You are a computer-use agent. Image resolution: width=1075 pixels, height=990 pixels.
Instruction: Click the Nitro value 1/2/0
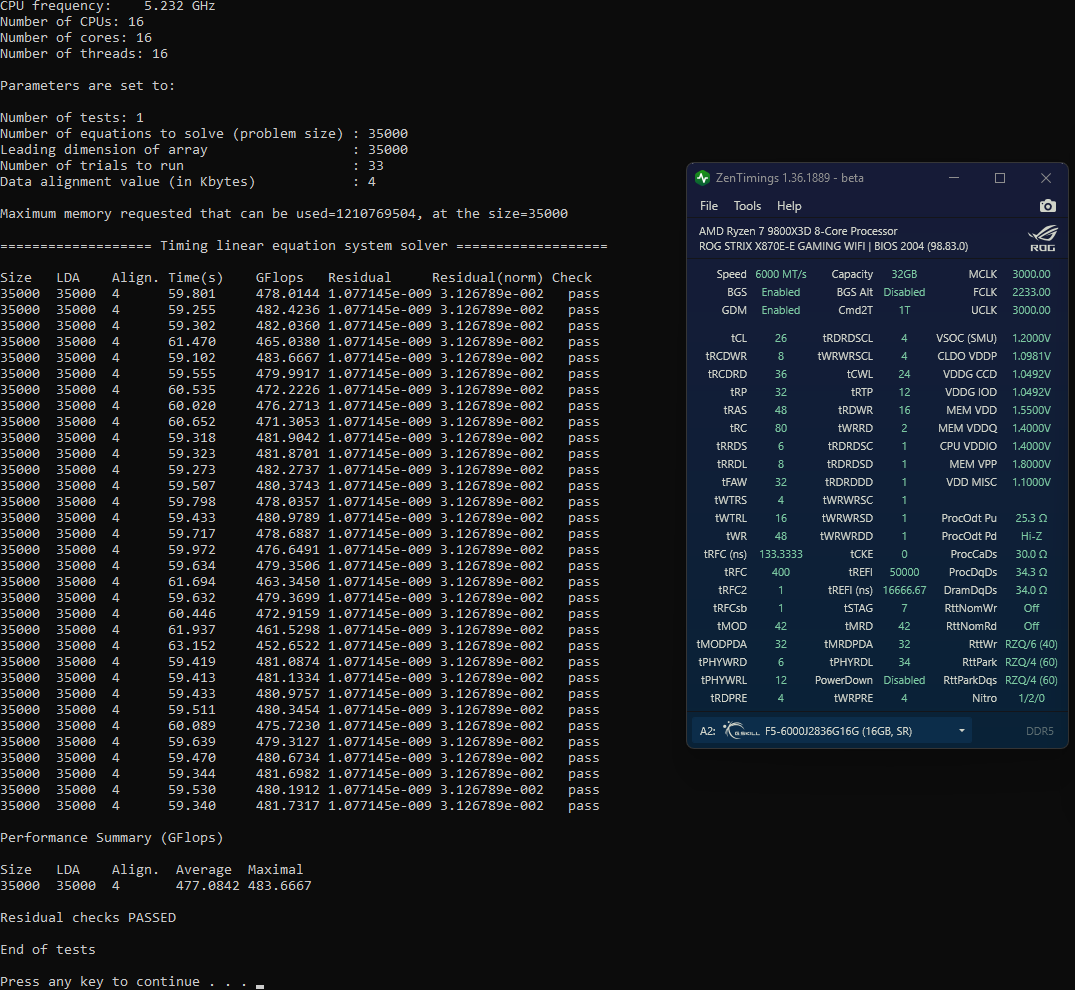click(x=1031, y=698)
